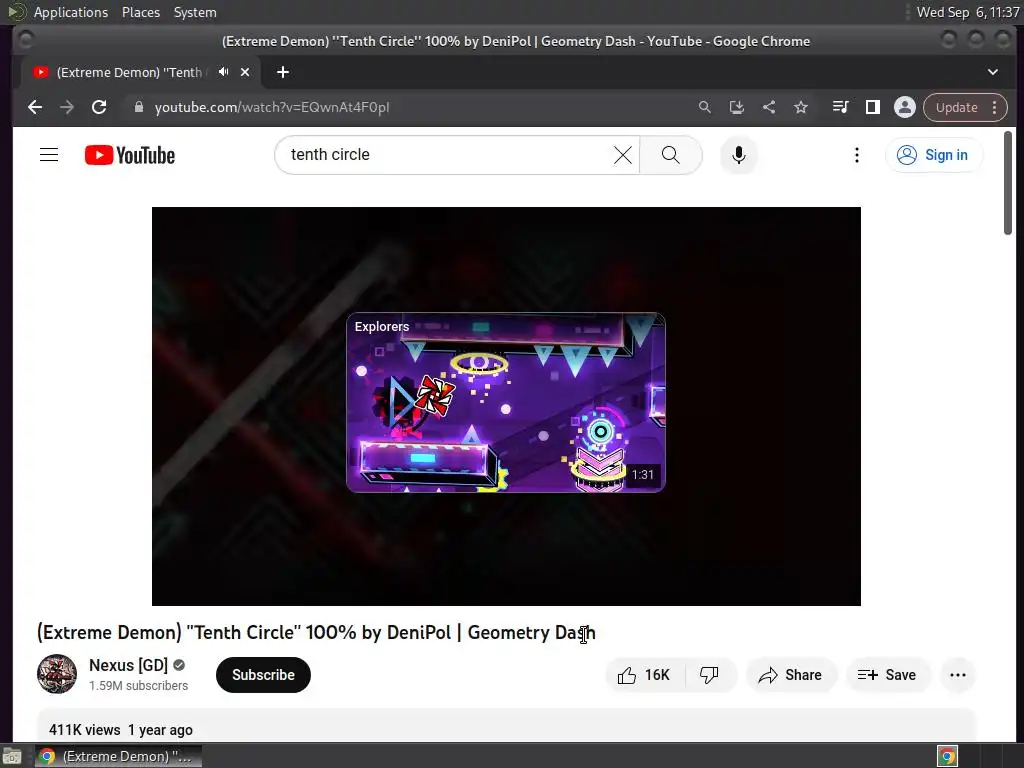
Task: View site information lock icon
Action: coord(138,107)
